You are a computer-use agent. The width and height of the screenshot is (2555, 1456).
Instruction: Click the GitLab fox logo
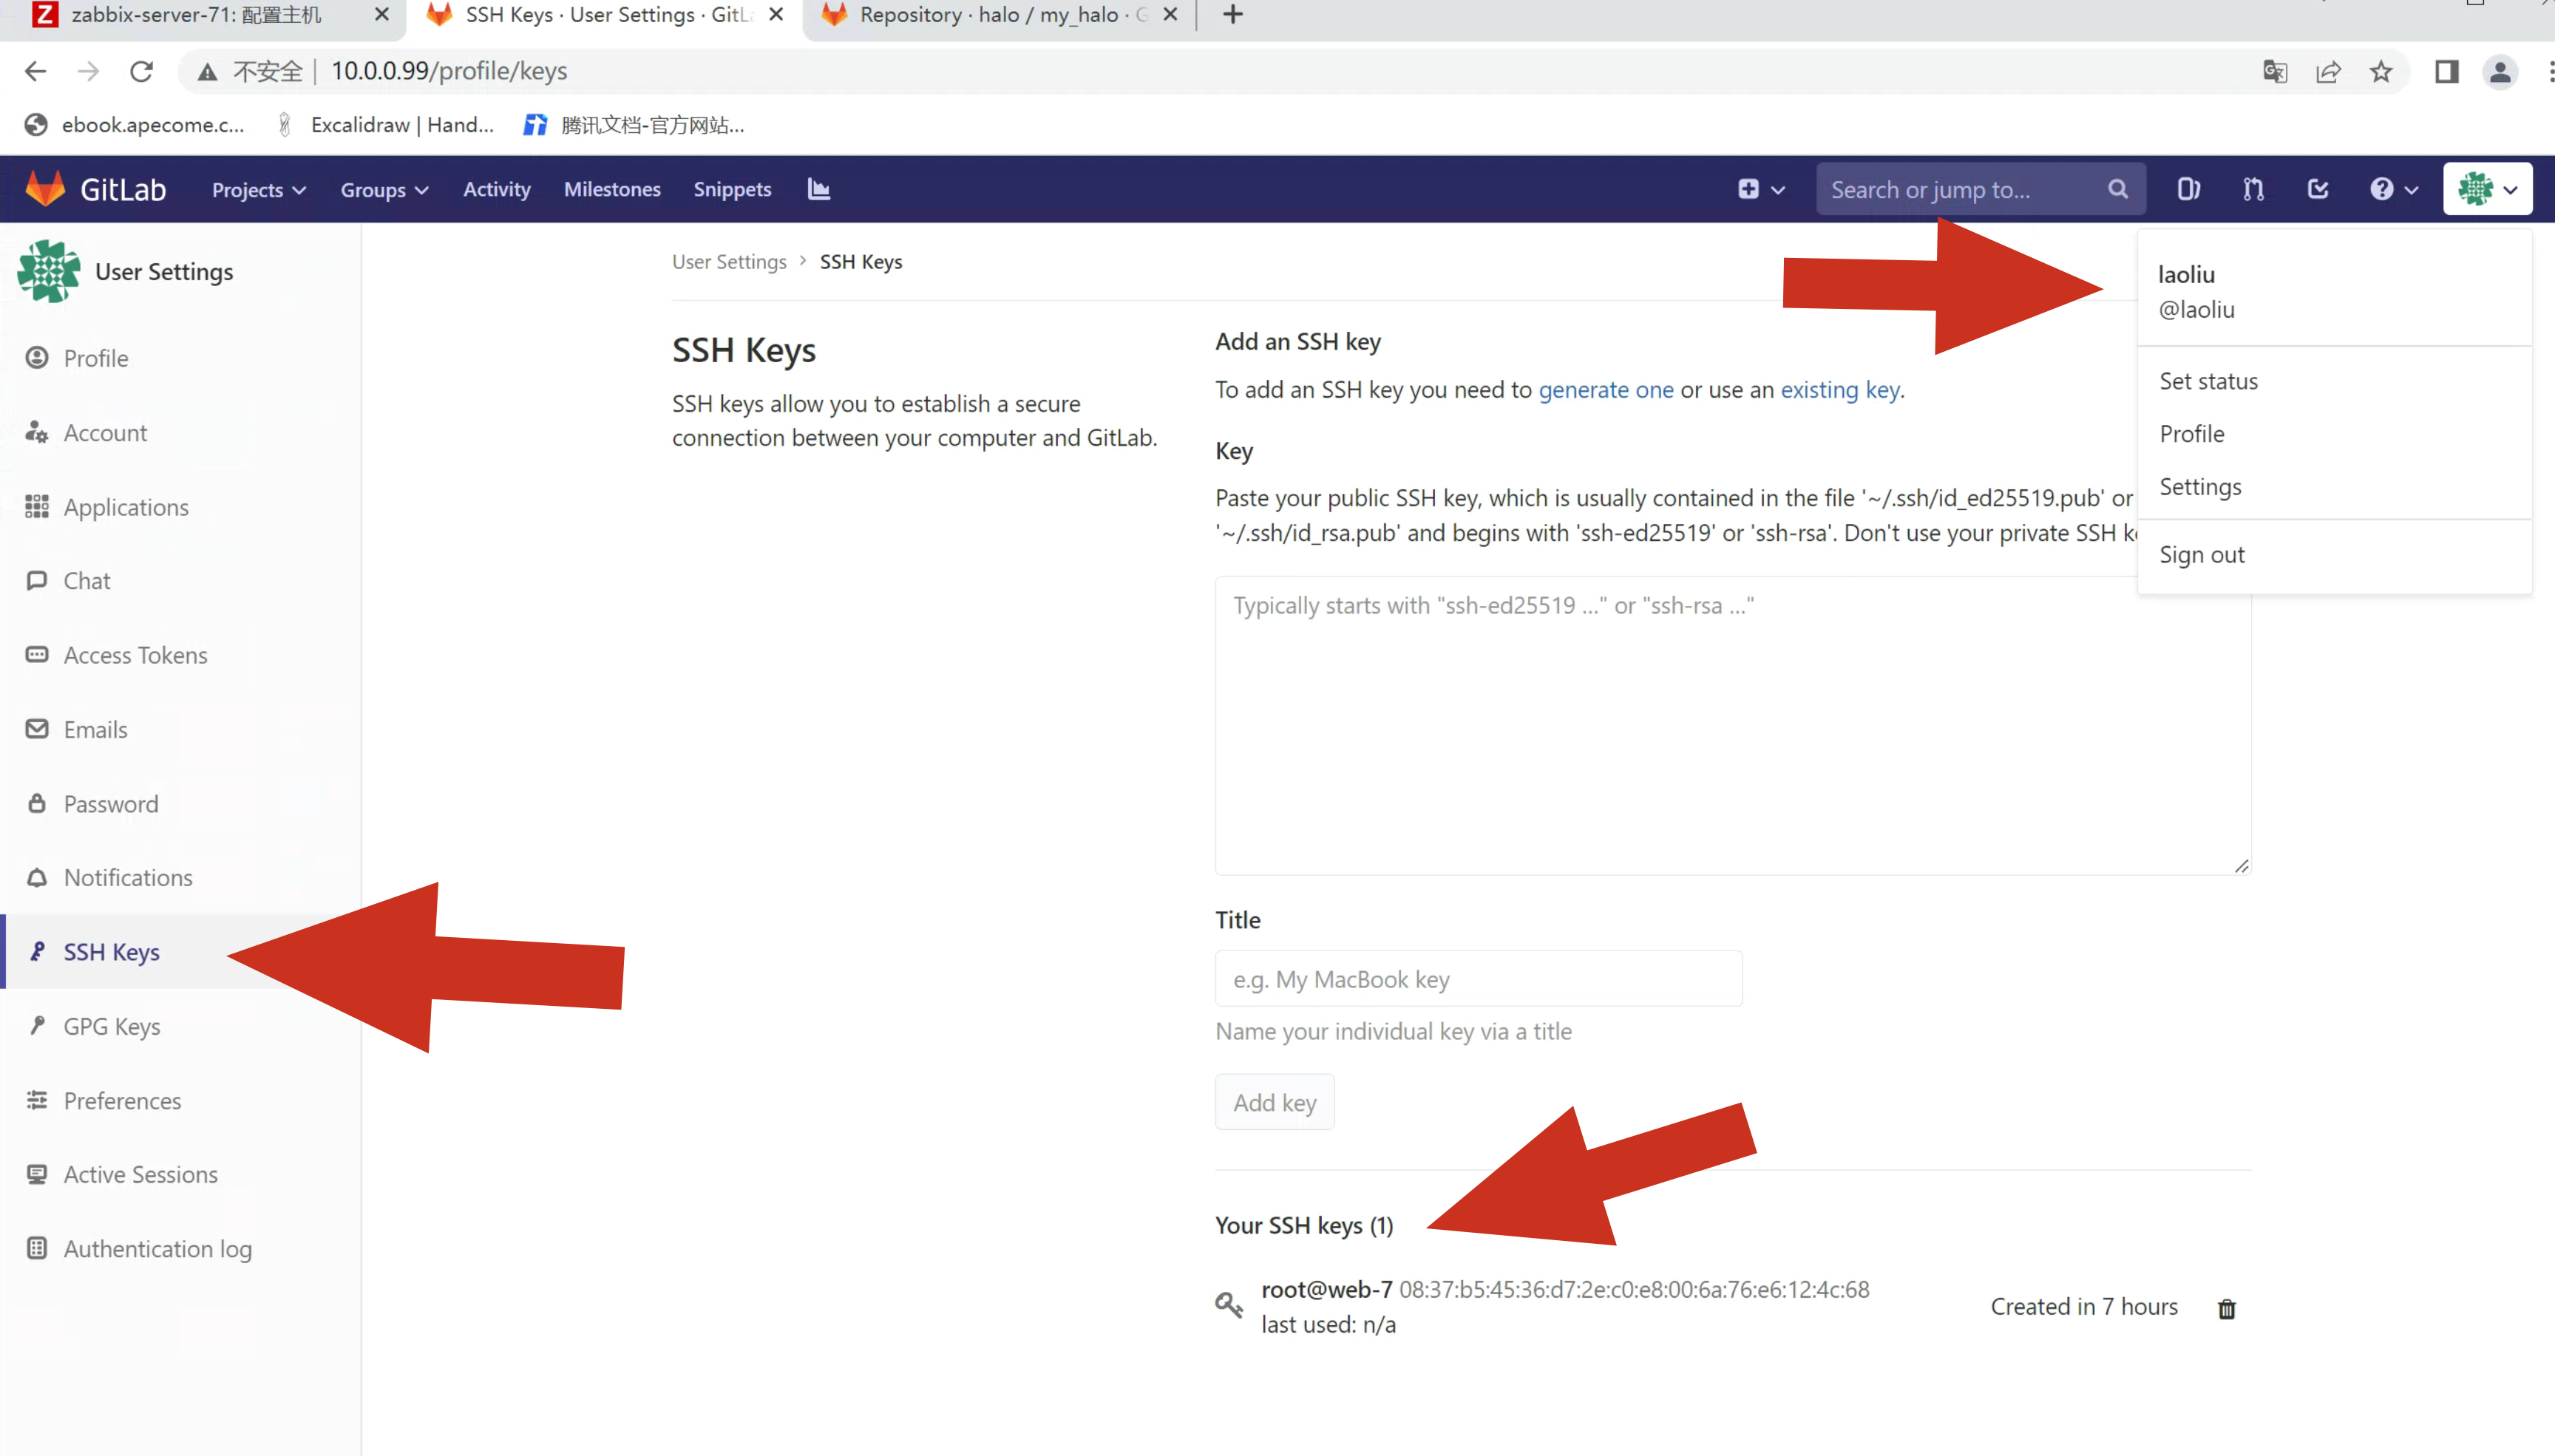pos(45,189)
